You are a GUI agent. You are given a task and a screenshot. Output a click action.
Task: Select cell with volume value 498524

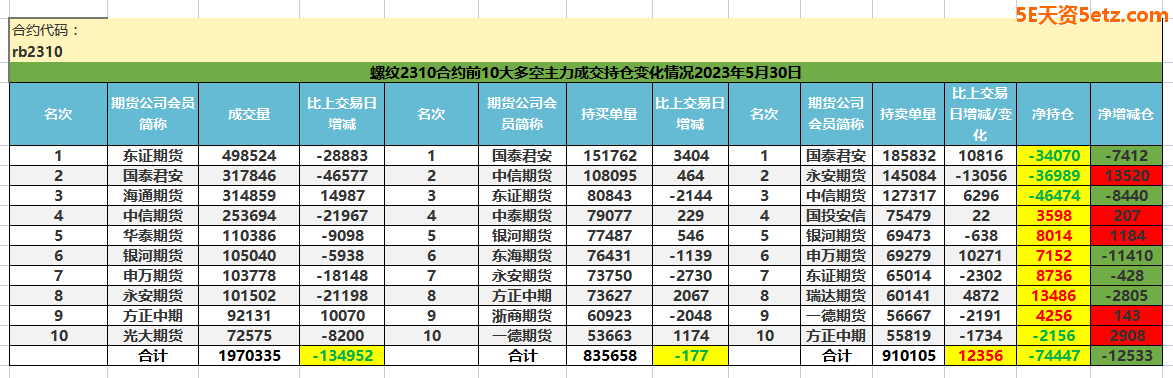click(248, 156)
